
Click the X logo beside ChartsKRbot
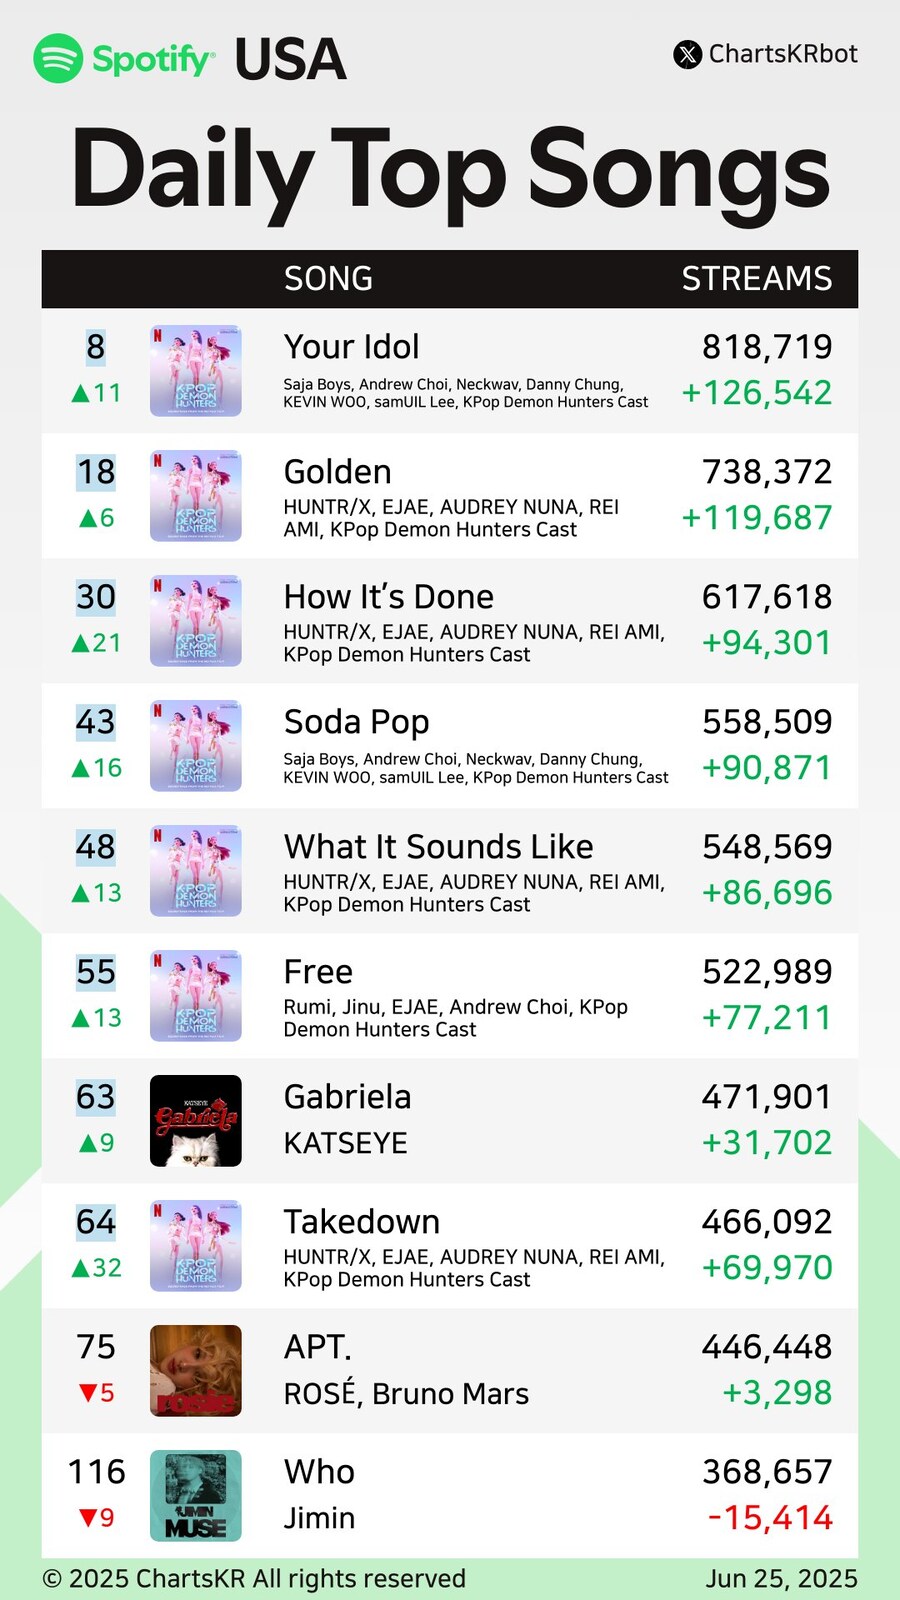[x=688, y=54]
